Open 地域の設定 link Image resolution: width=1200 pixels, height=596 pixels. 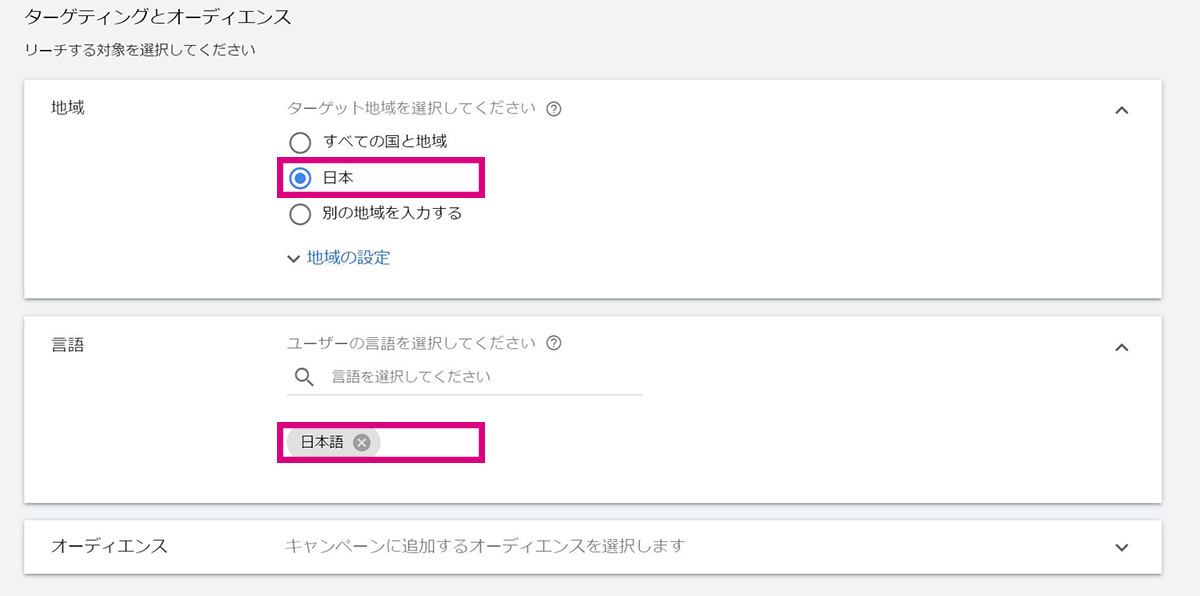[348, 258]
